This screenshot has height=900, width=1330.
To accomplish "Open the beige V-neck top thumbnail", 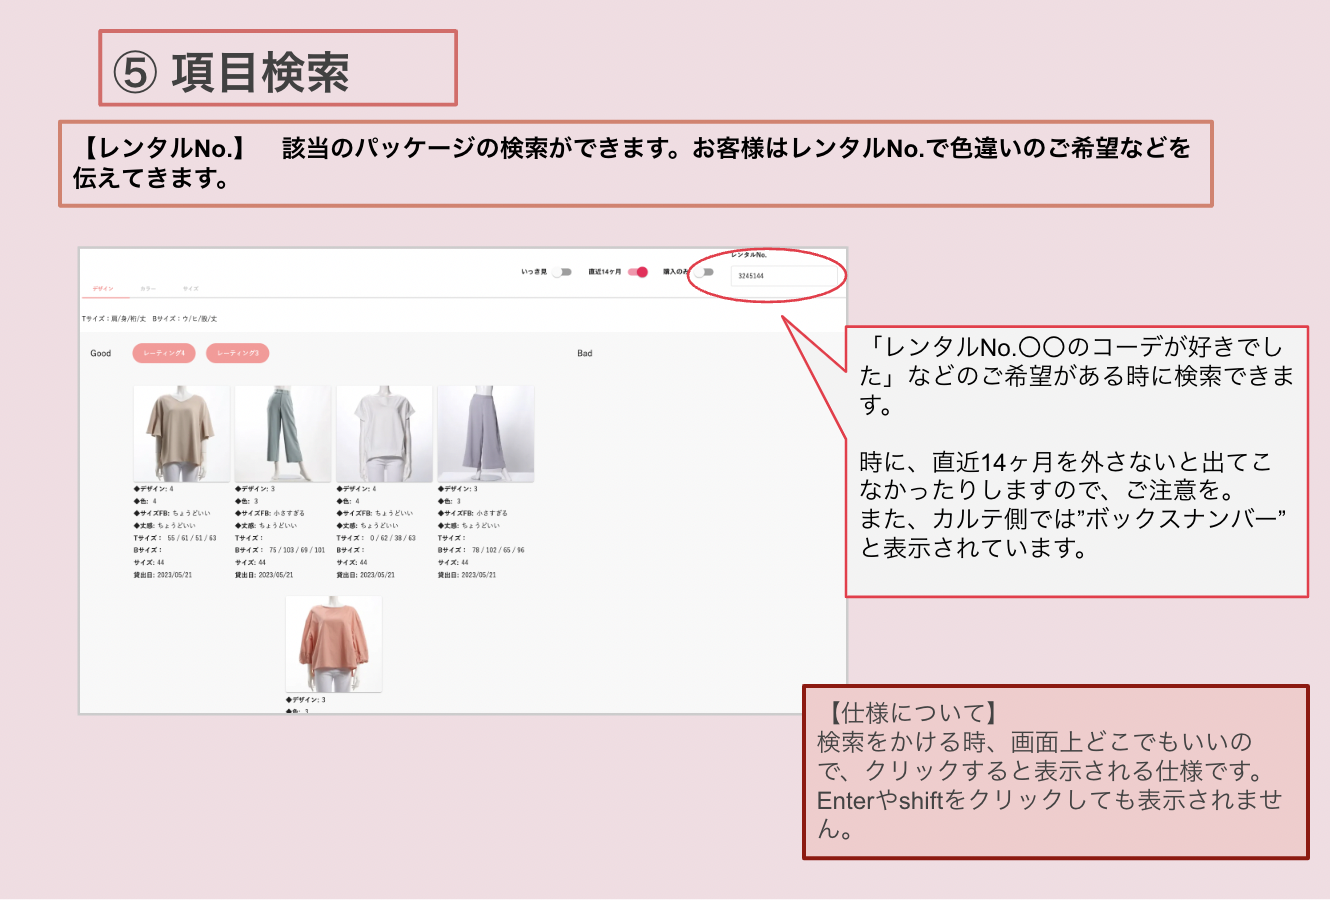I will [181, 434].
